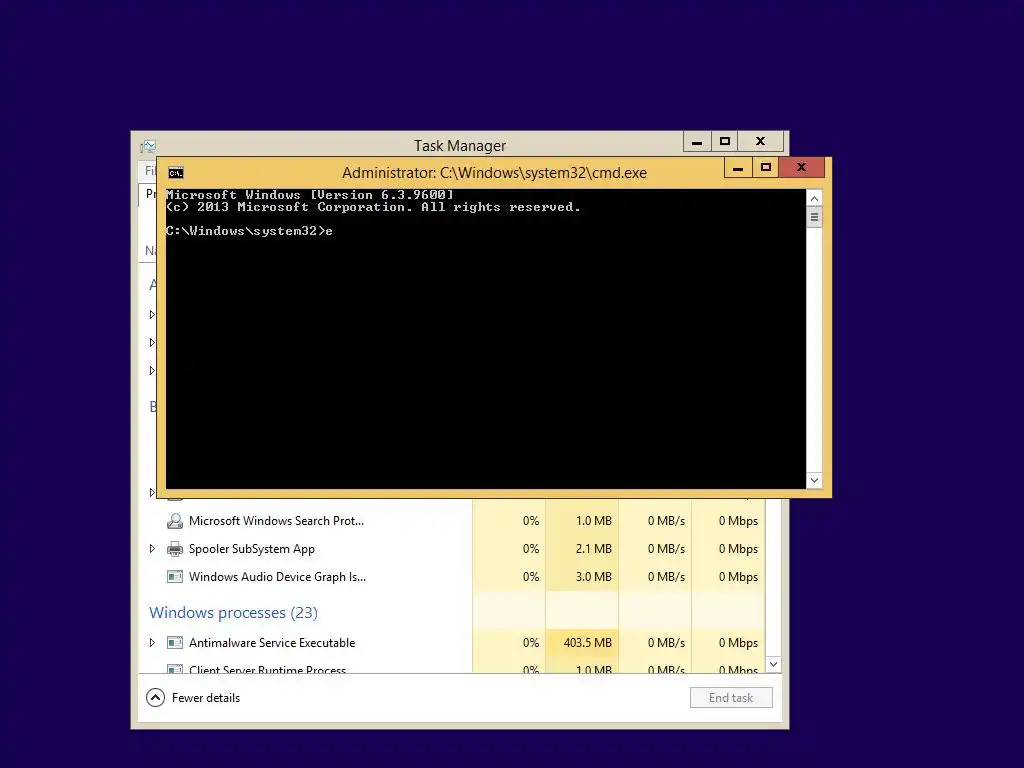Click the Task Manager title text
1024x768 pixels.
460,146
